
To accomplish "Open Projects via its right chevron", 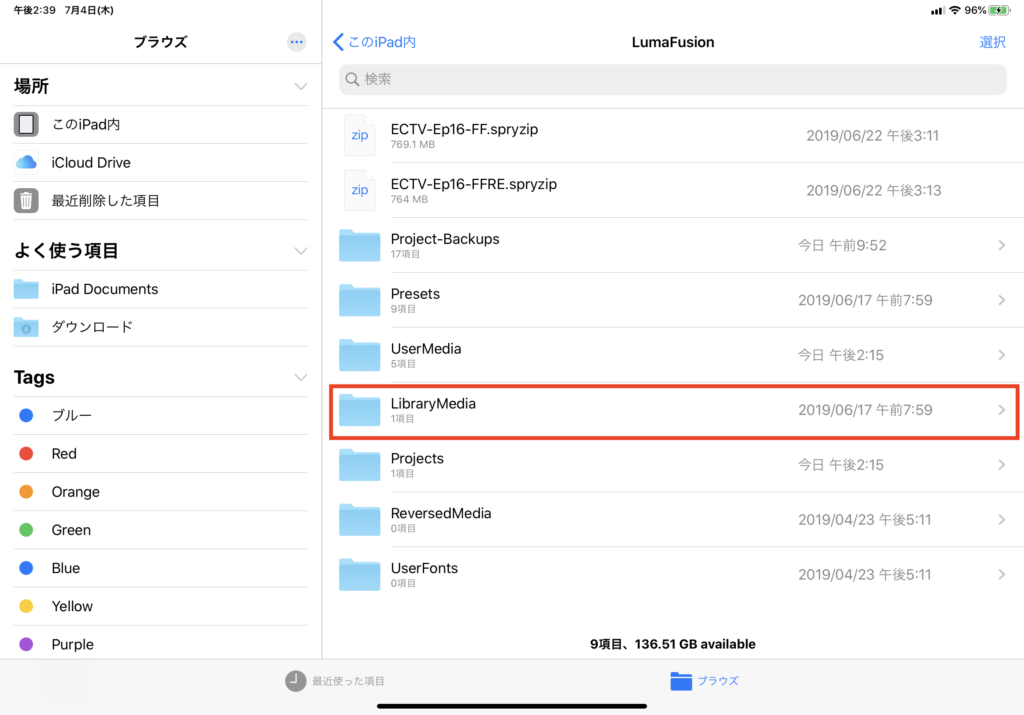I will pos(1001,464).
